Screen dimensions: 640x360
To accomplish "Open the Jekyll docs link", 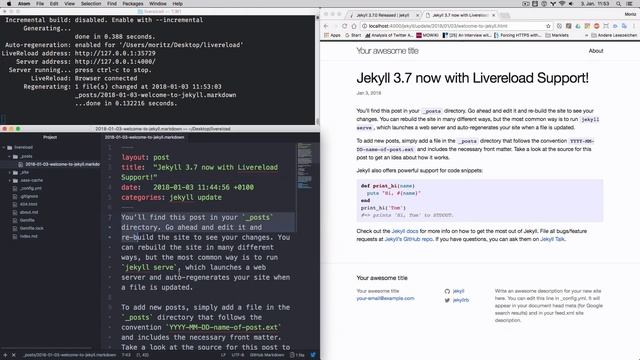I will tap(405, 231).
